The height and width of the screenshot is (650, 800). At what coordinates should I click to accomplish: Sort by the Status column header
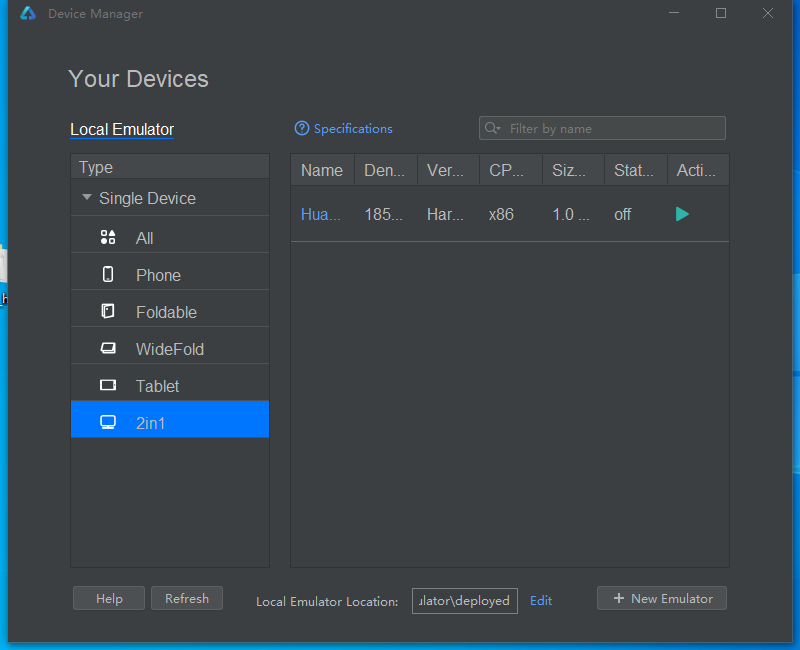tap(634, 171)
